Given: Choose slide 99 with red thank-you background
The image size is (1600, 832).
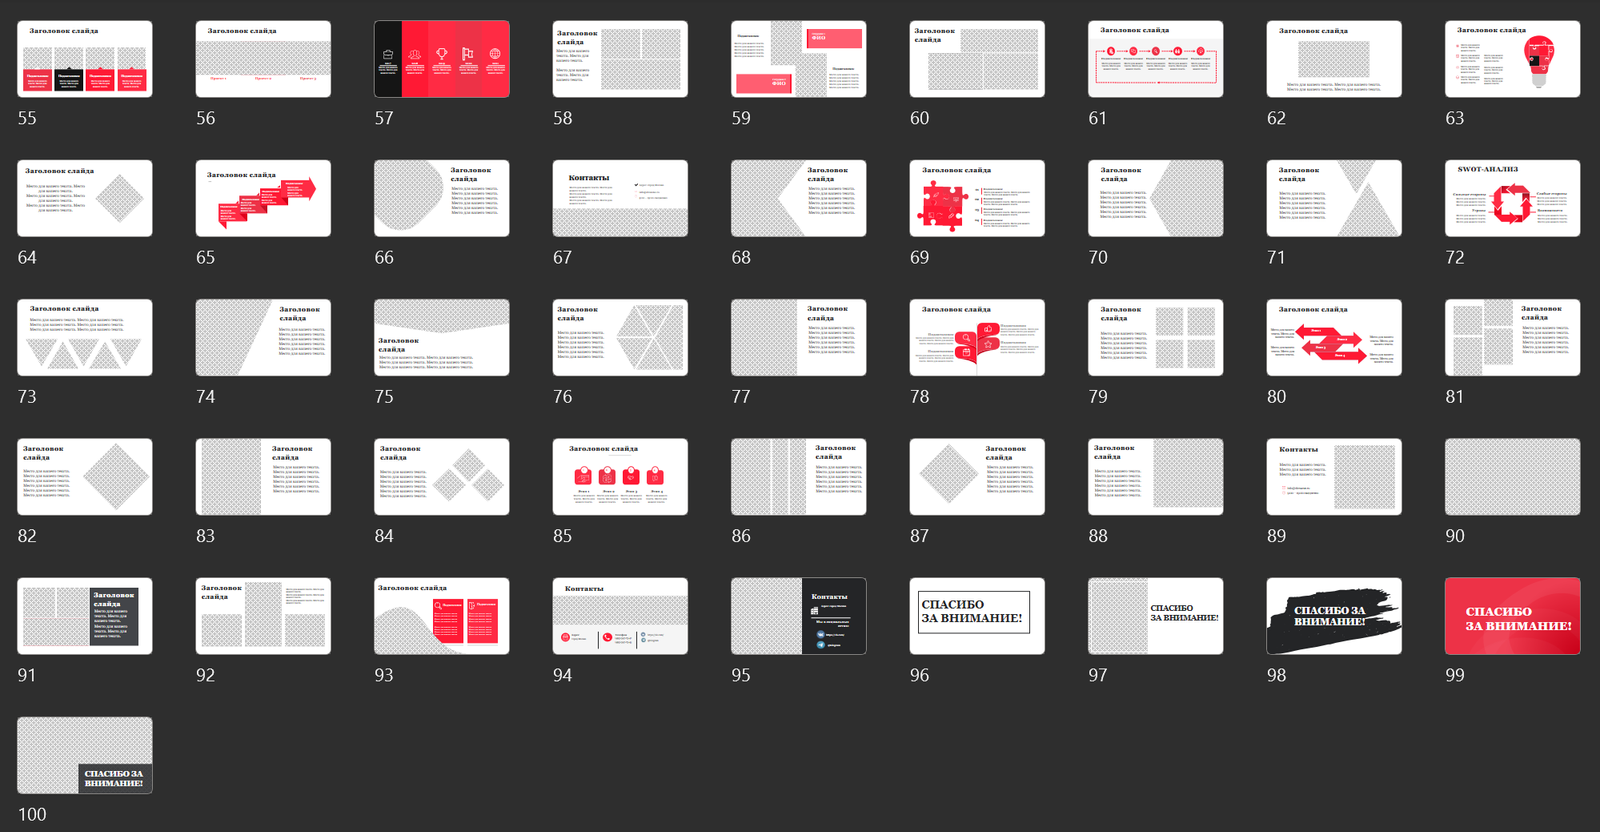Looking at the screenshot, I should (1512, 616).
